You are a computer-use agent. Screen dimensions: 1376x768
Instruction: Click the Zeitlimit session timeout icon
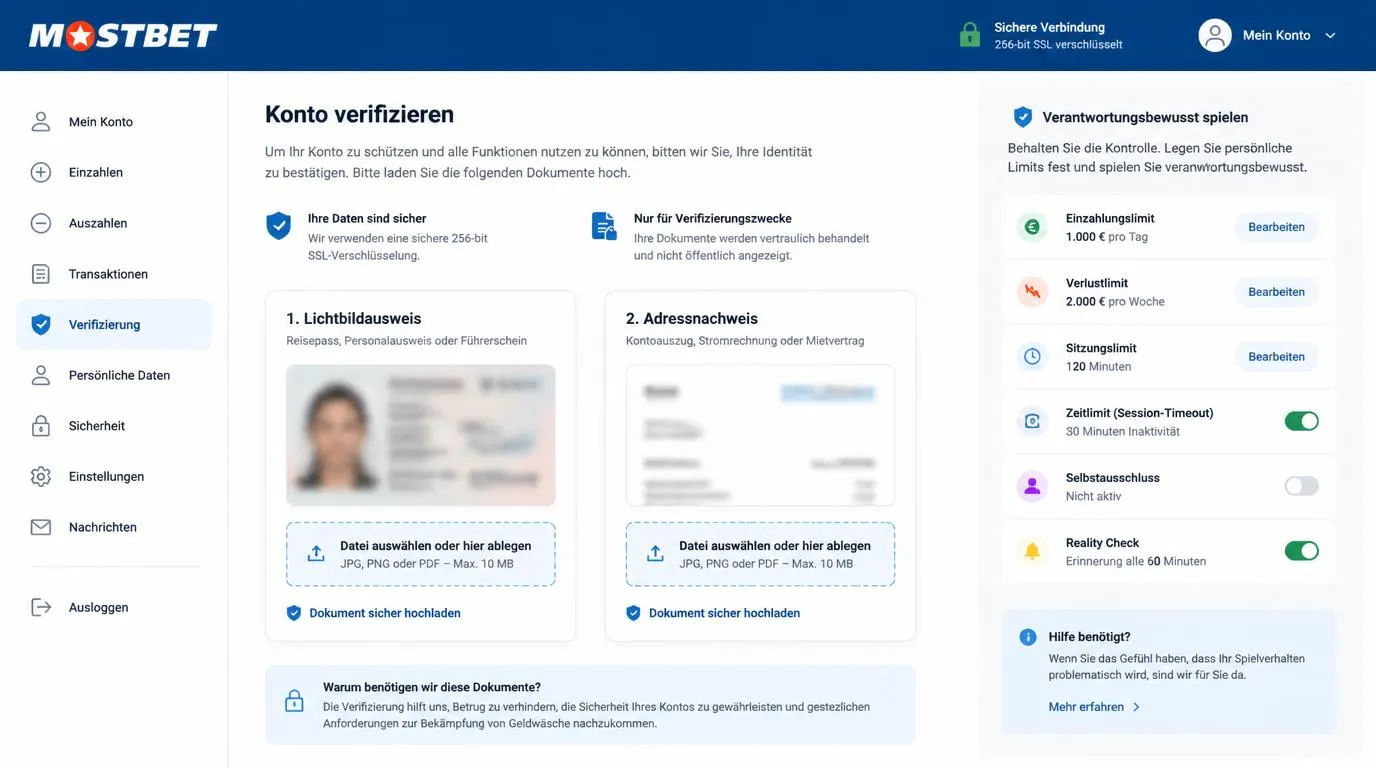coord(1032,421)
